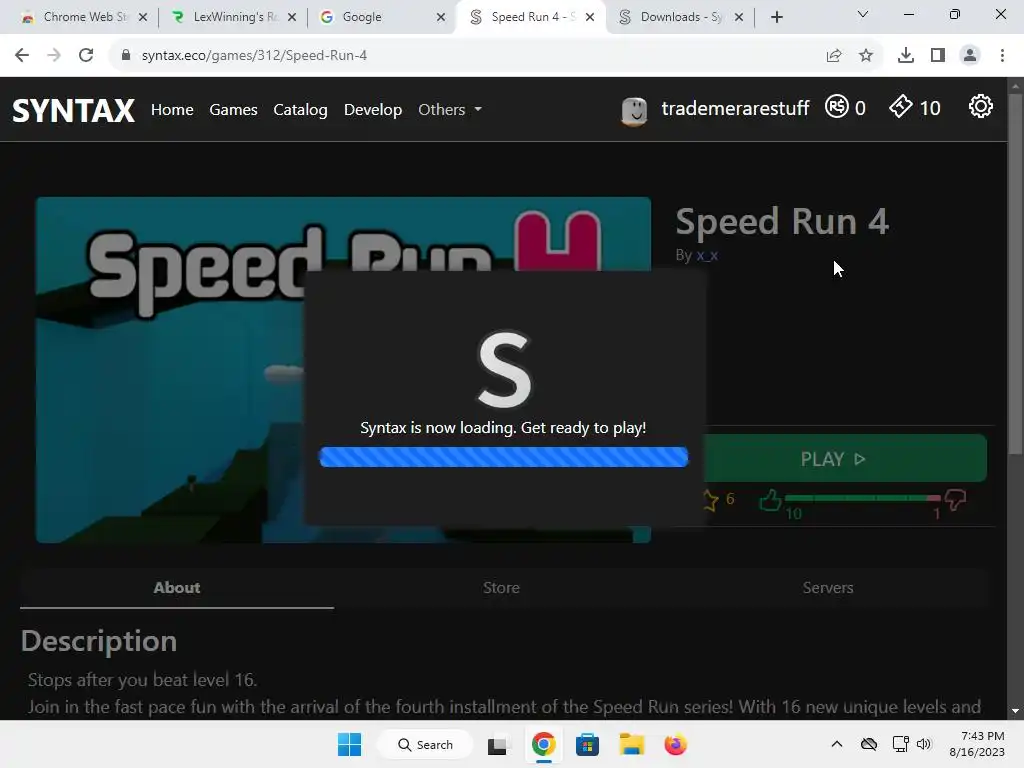Image resolution: width=1024 pixels, height=768 pixels.
Task: Click the SYNTAX logo
Action: (74, 110)
